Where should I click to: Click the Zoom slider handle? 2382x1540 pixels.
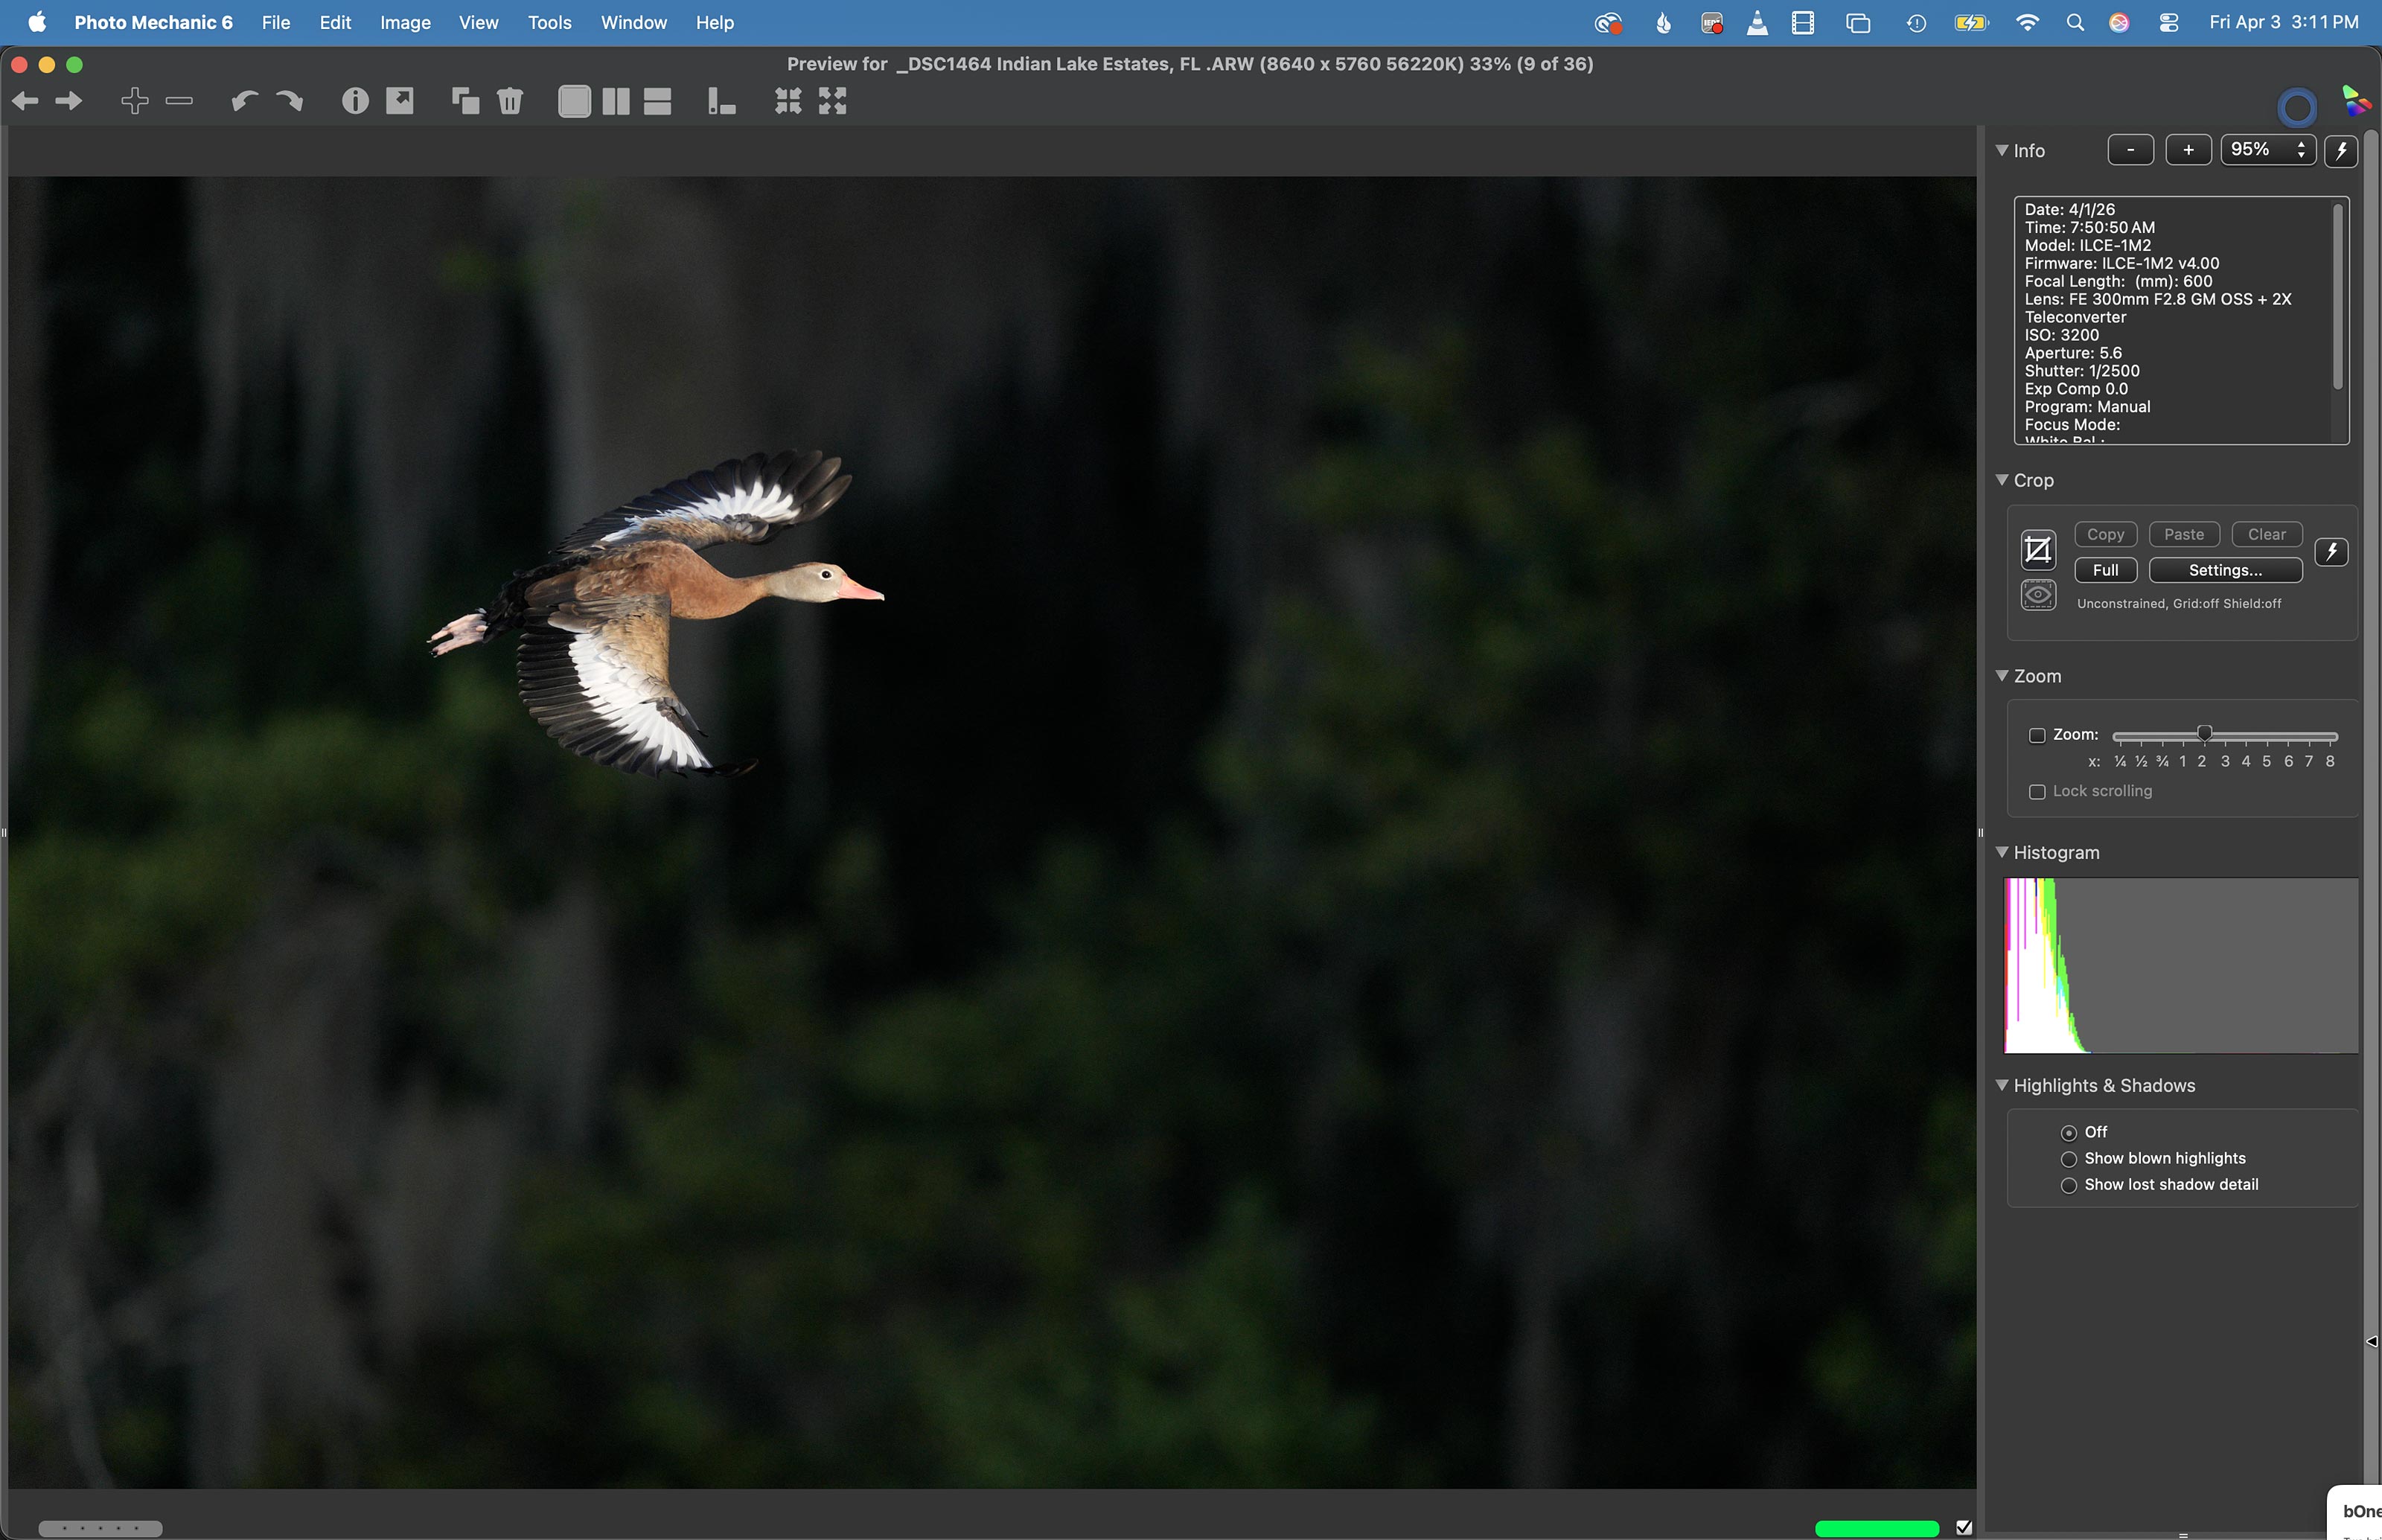pyautogui.click(x=2204, y=734)
